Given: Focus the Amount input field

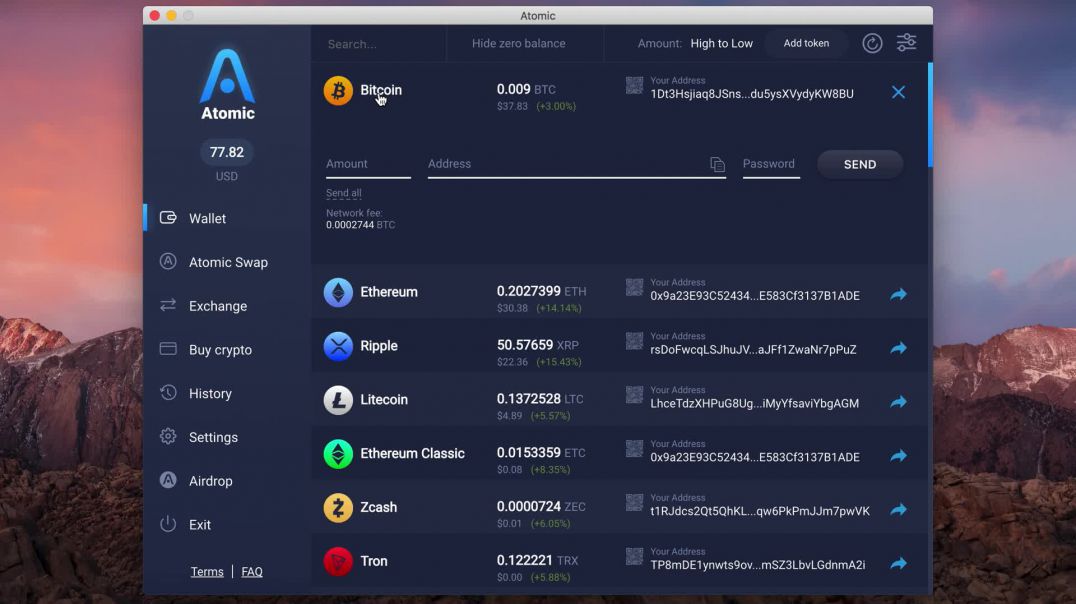Looking at the screenshot, I should (368, 164).
